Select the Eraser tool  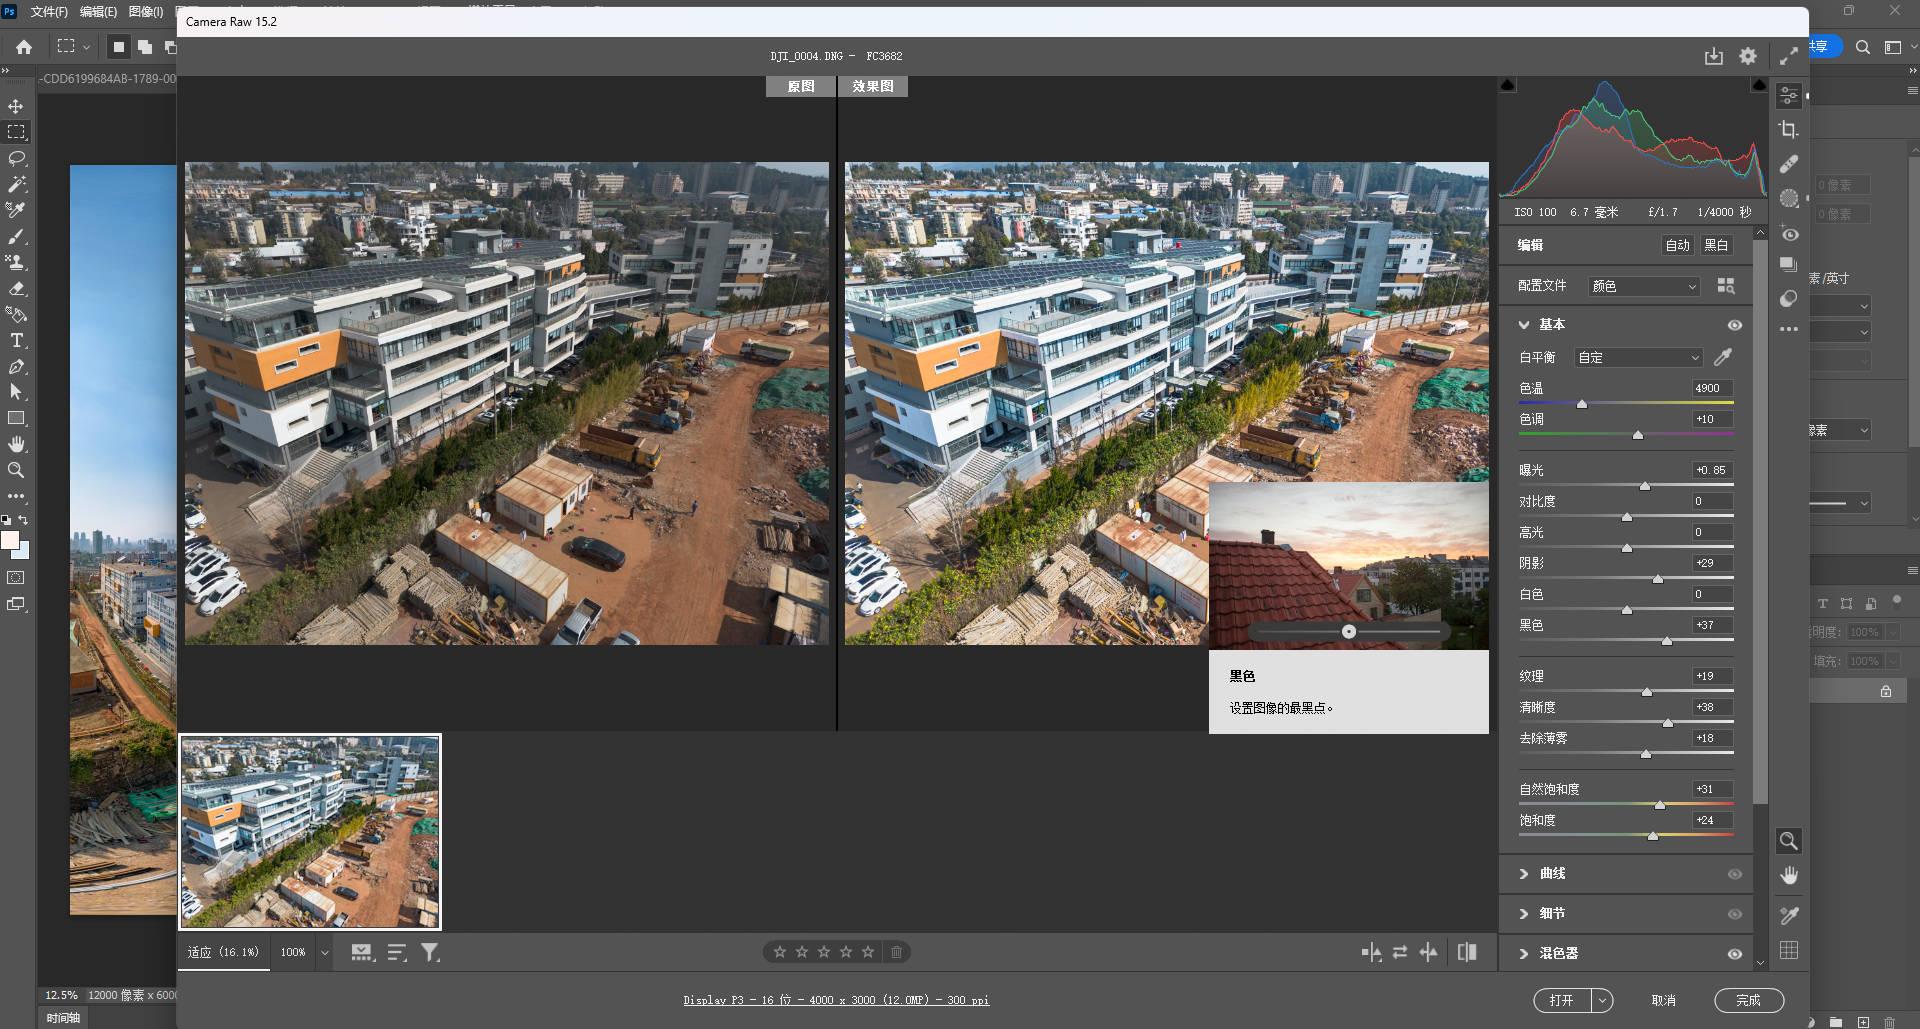(16, 288)
